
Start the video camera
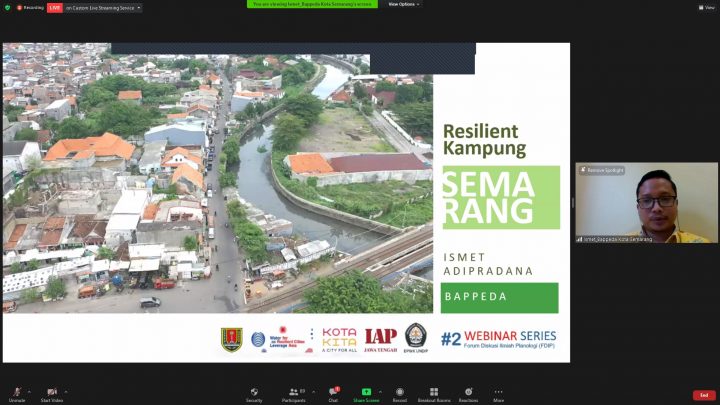click(x=52, y=392)
